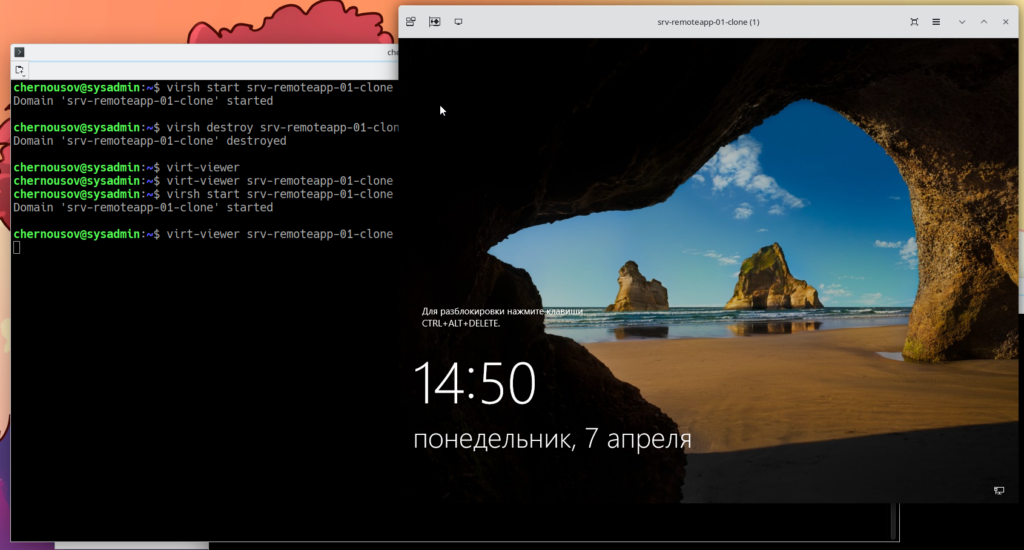Image resolution: width=1024 pixels, height=550 pixels.
Task: Click the 'Domain ... destroyed' output line
Action: coord(150,141)
